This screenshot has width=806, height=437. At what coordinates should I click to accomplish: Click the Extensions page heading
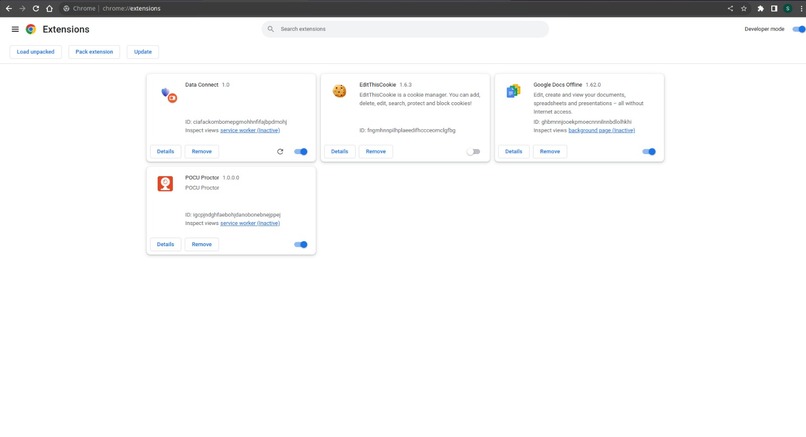coord(66,29)
